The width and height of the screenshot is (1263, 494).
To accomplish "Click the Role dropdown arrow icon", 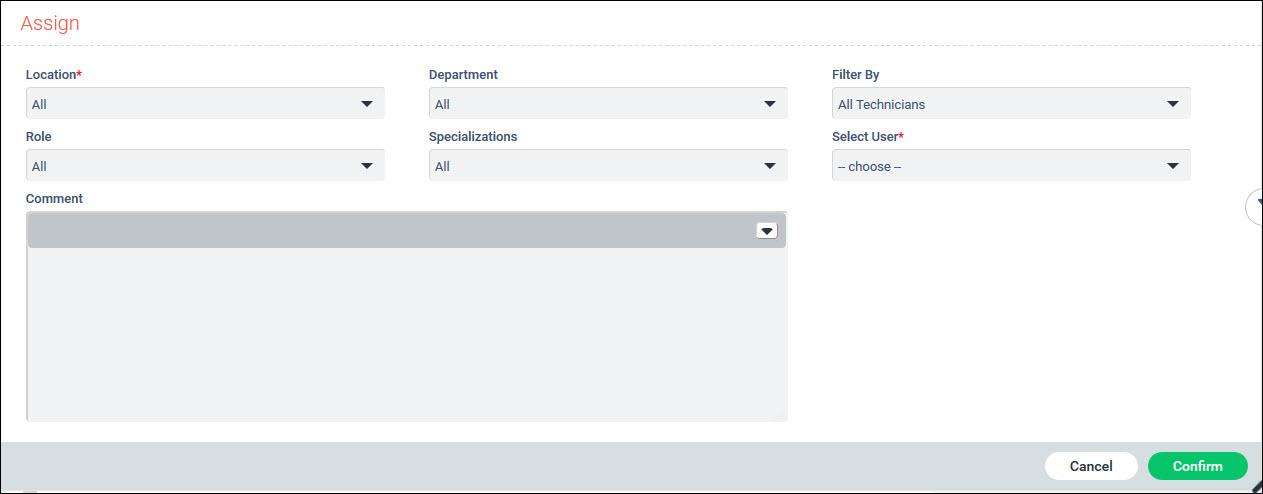I will (367, 166).
